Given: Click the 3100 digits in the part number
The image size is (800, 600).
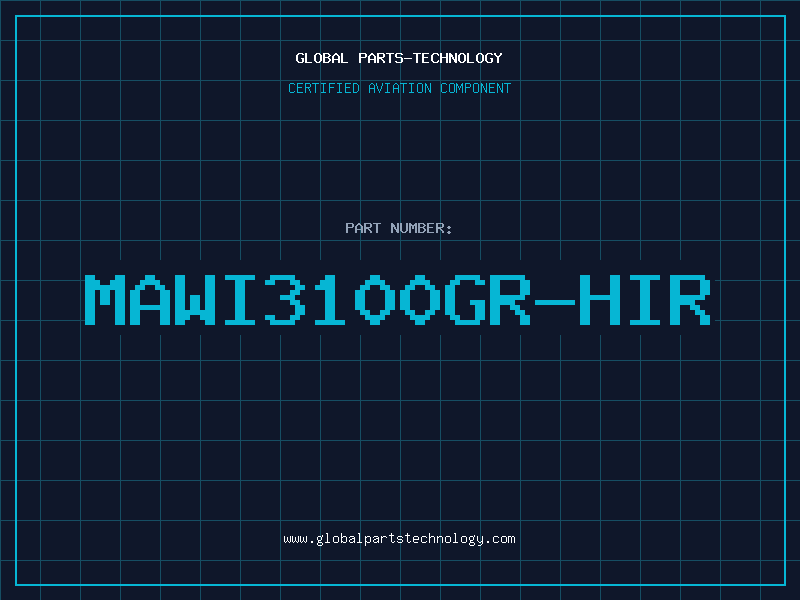Looking at the screenshot, I should pyautogui.click(x=353, y=300).
